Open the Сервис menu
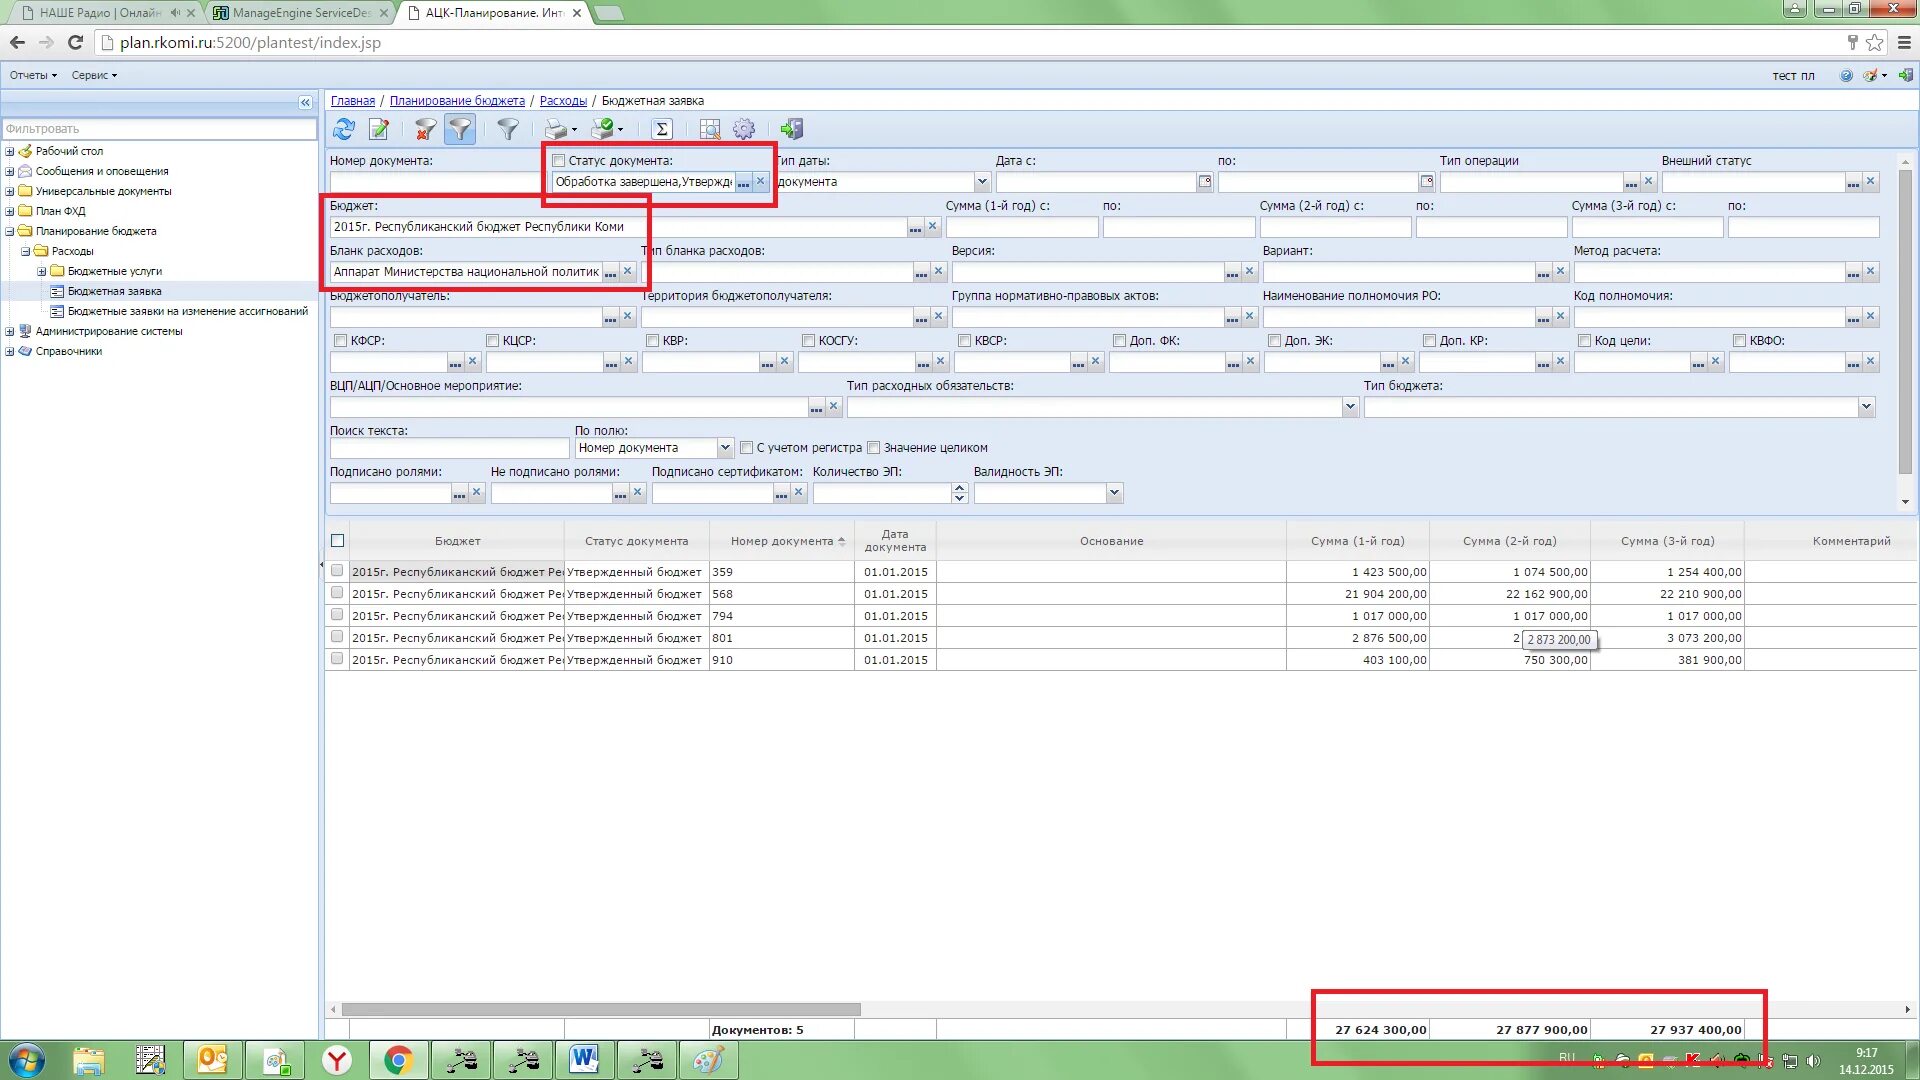This screenshot has height=1080, width=1920. [x=94, y=75]
